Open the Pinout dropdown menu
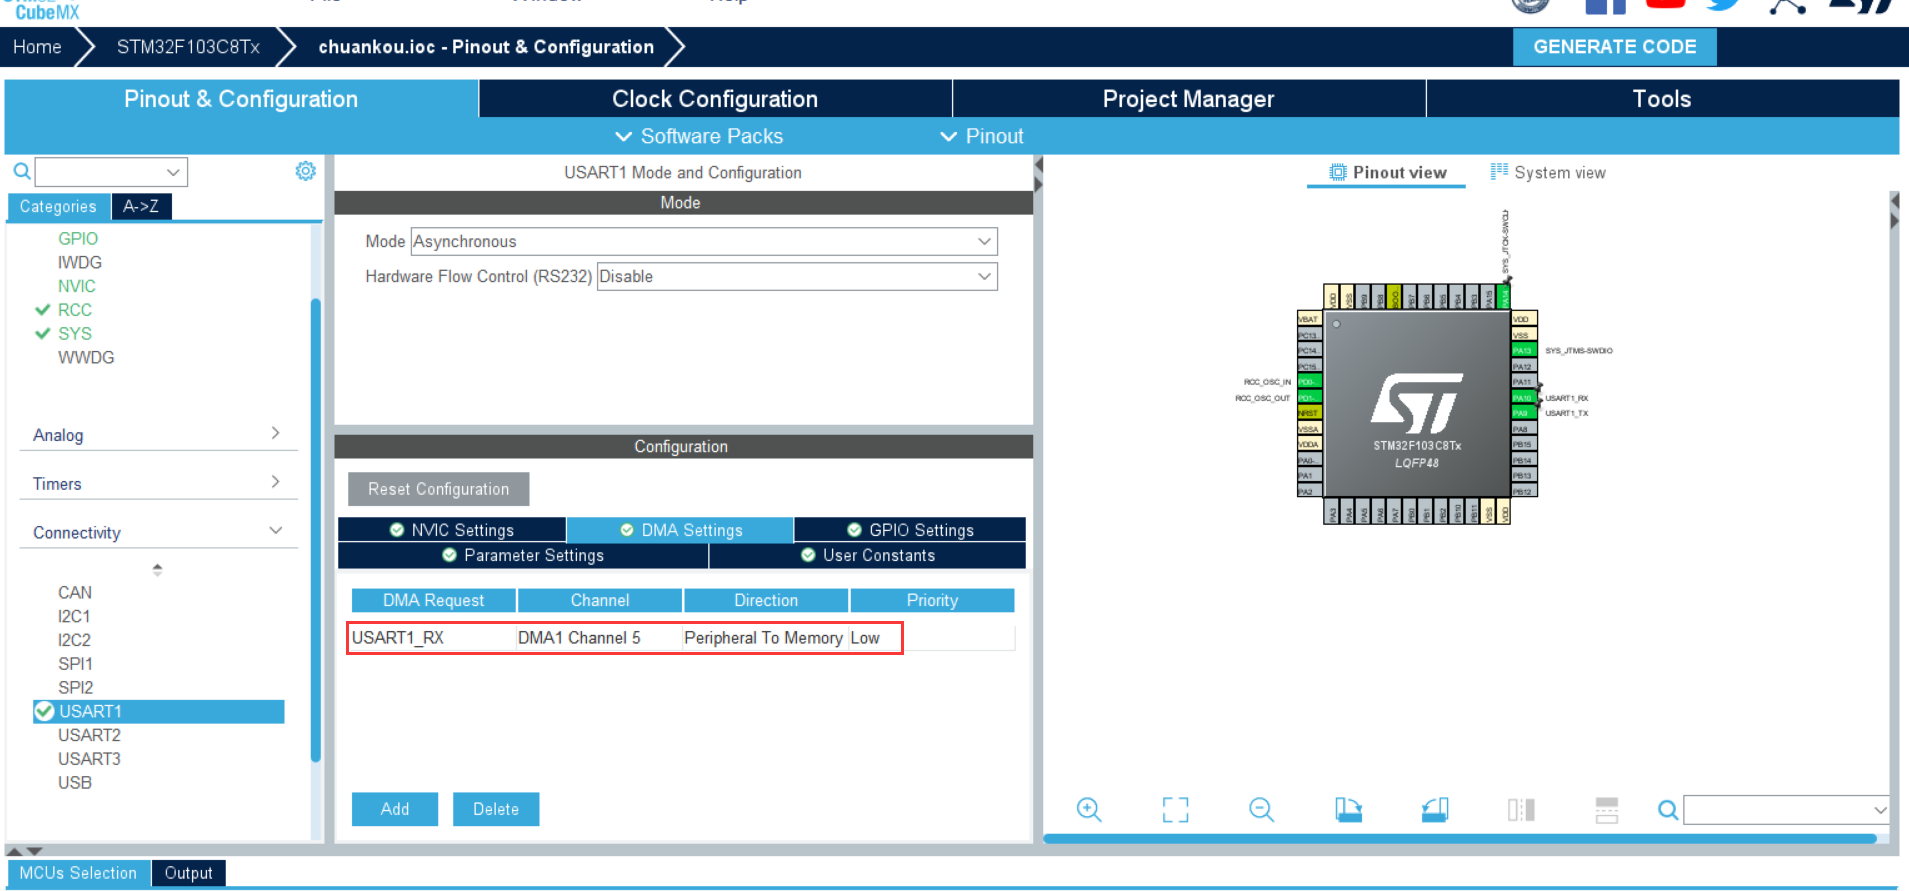 coord(982,136)
